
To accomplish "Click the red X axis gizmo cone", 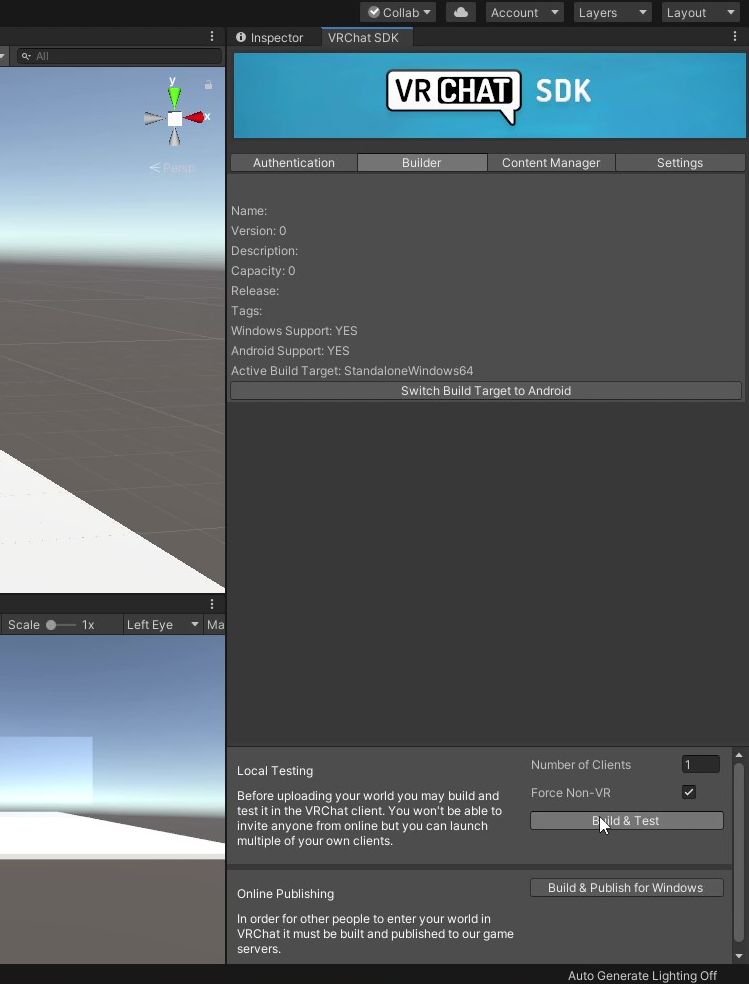I will coord(194,117).
